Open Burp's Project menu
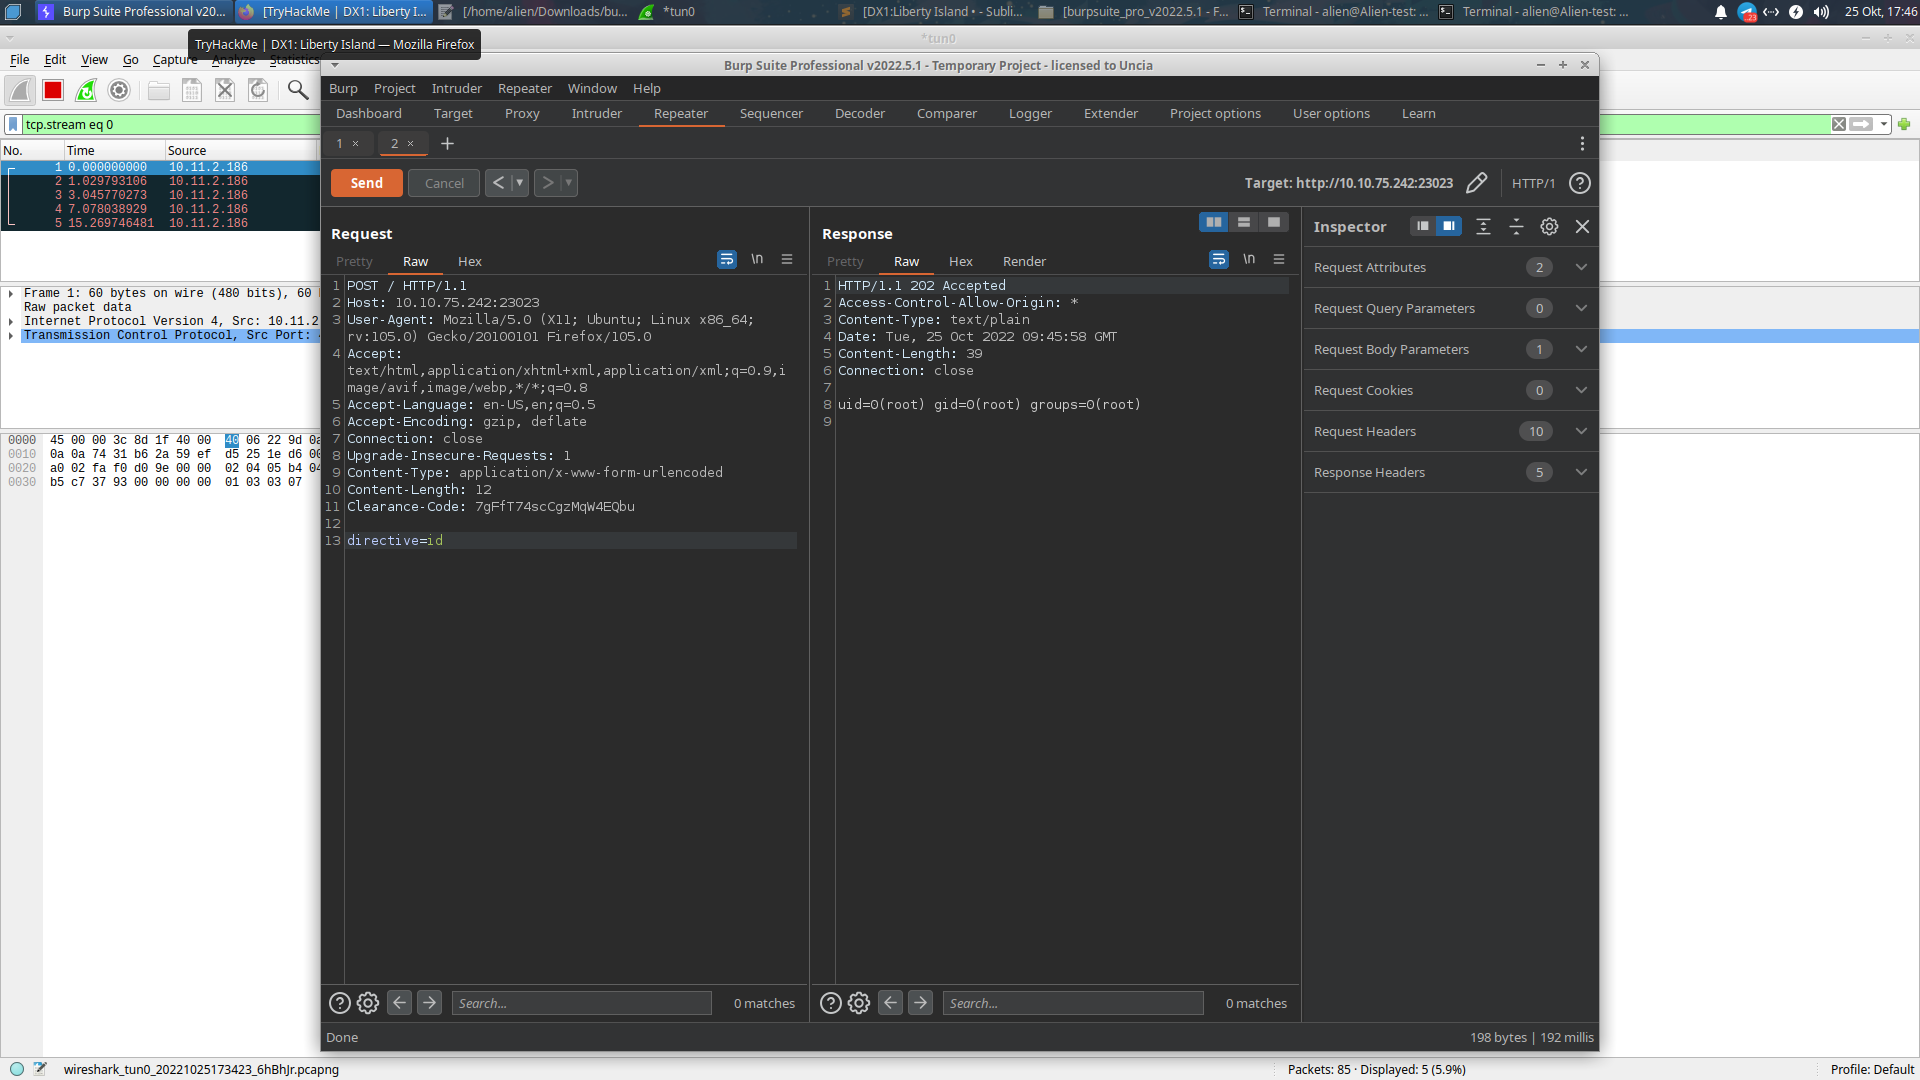 [394, 88]
